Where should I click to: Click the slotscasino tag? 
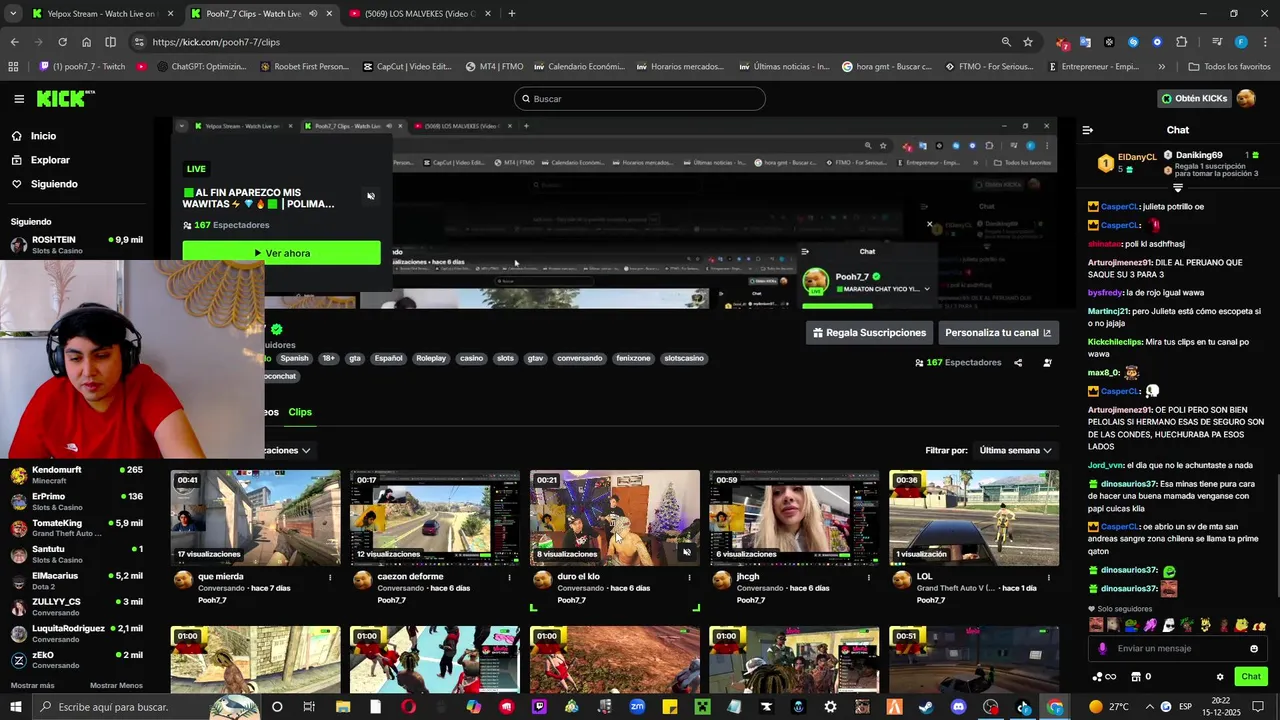pyautogui.click(x=684, y=358)
